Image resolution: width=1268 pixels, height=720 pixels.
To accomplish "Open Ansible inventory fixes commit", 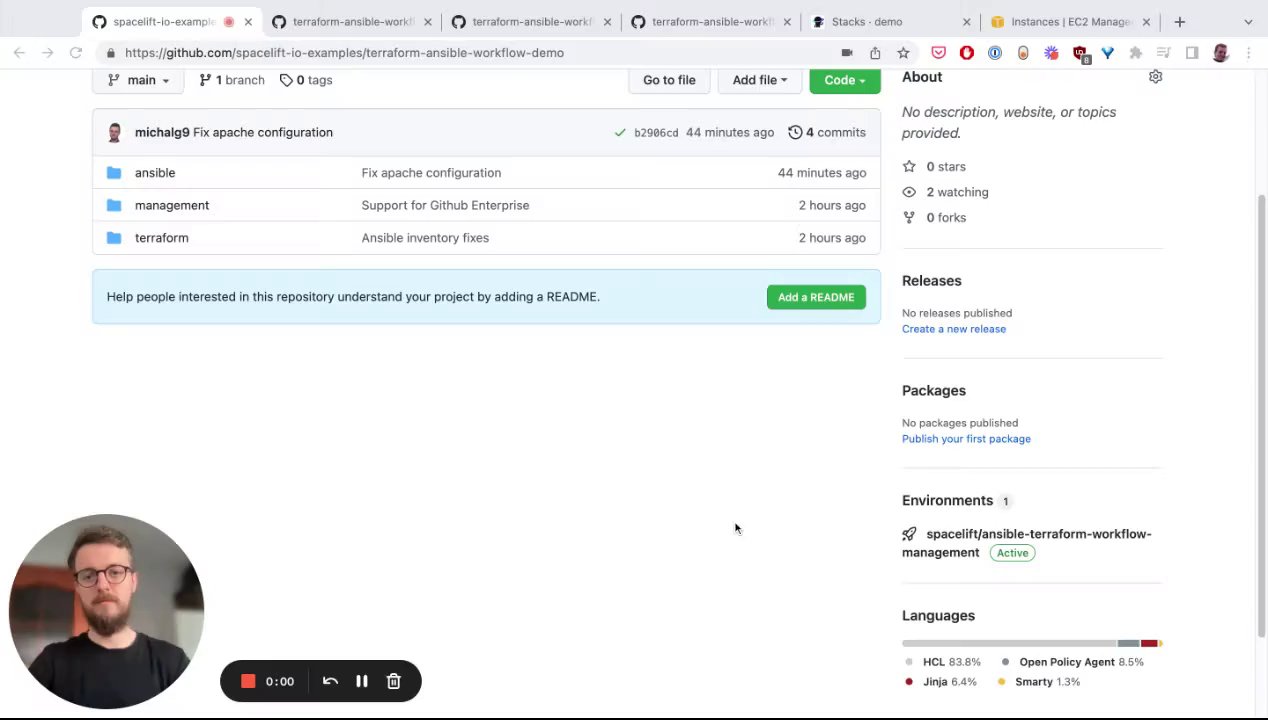I will pos(425,238).
